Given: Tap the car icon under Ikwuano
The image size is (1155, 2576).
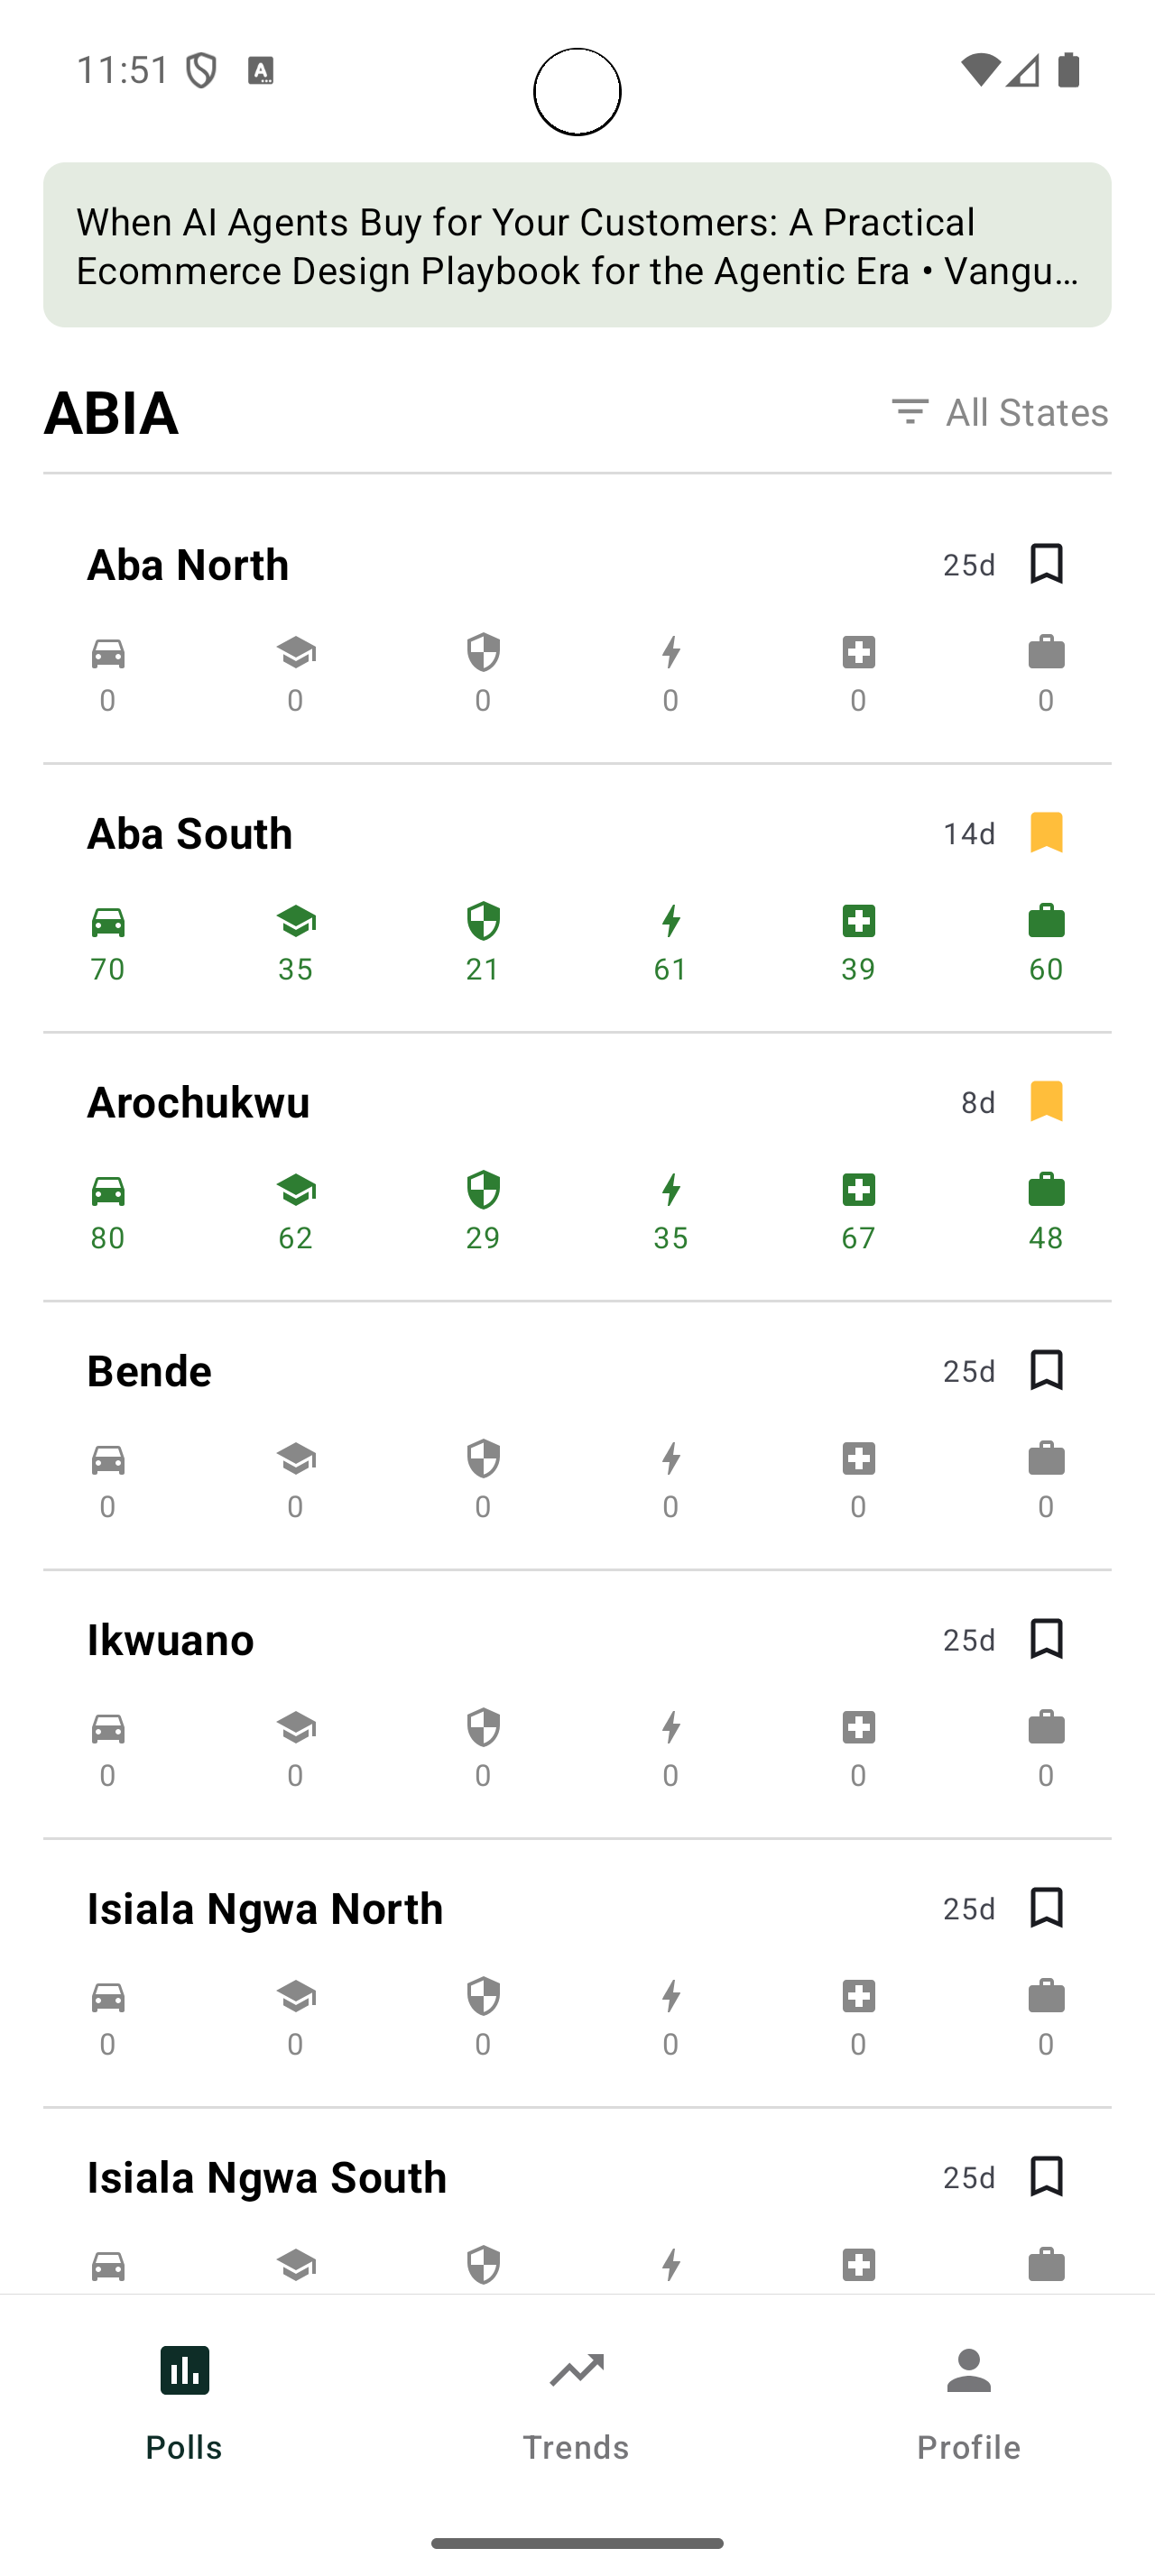Looking at the screenshot, I should pyautogui.click(x=108, y=1728).
